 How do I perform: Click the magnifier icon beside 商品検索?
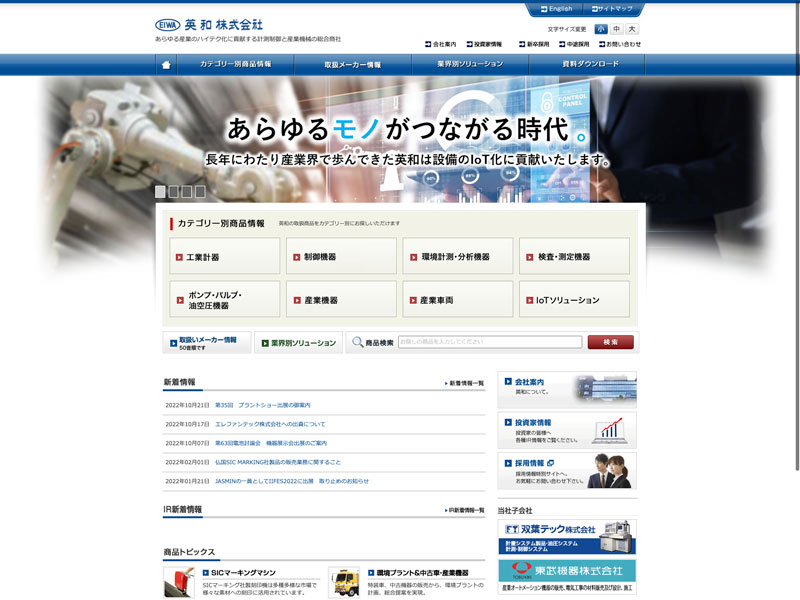pyautogui.click(x=356, y=343)
